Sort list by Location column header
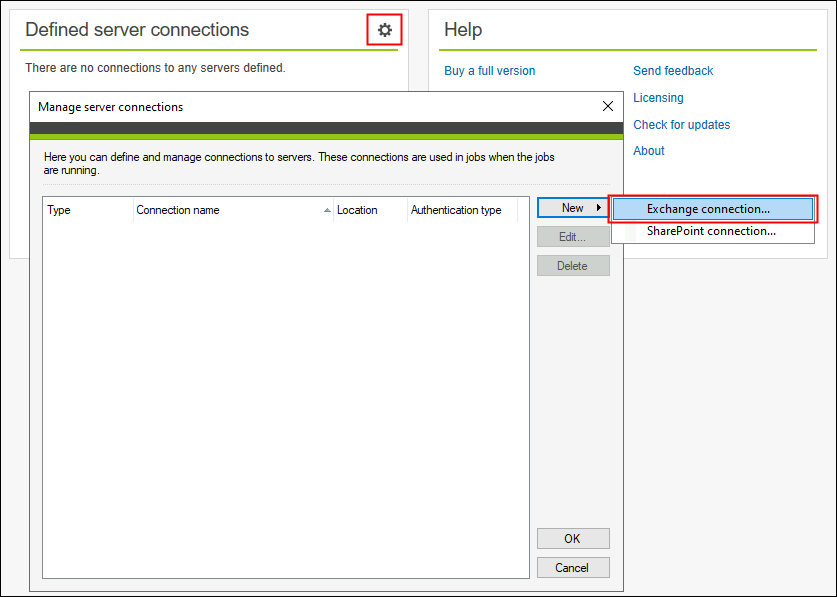 (x=370, y=210)
